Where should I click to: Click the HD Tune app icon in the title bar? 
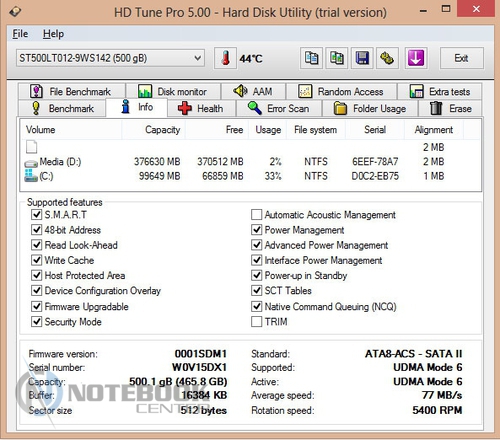[15, 12]
